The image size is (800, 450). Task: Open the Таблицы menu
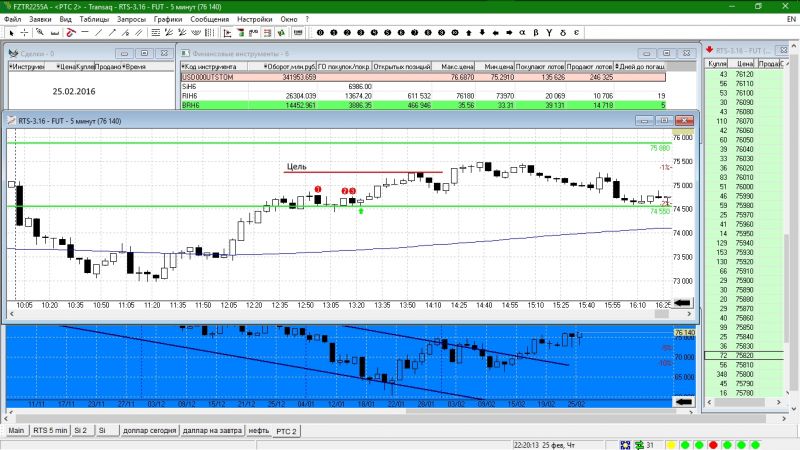click(x=94, y=19)
